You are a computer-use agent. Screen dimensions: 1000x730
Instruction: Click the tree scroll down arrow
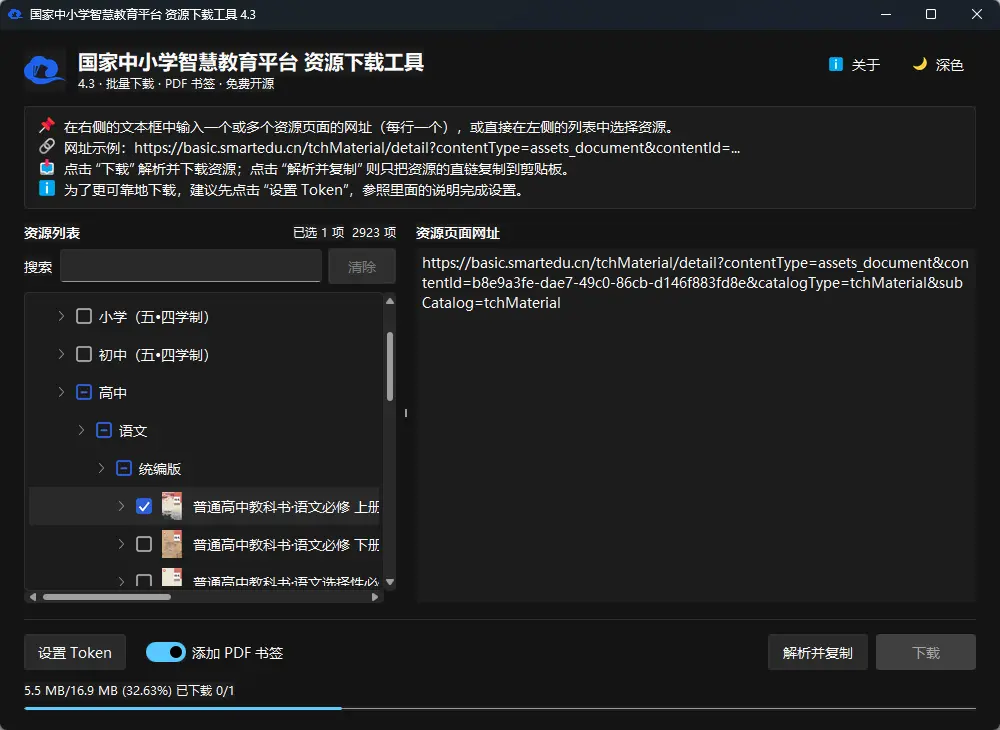[390, 582]
